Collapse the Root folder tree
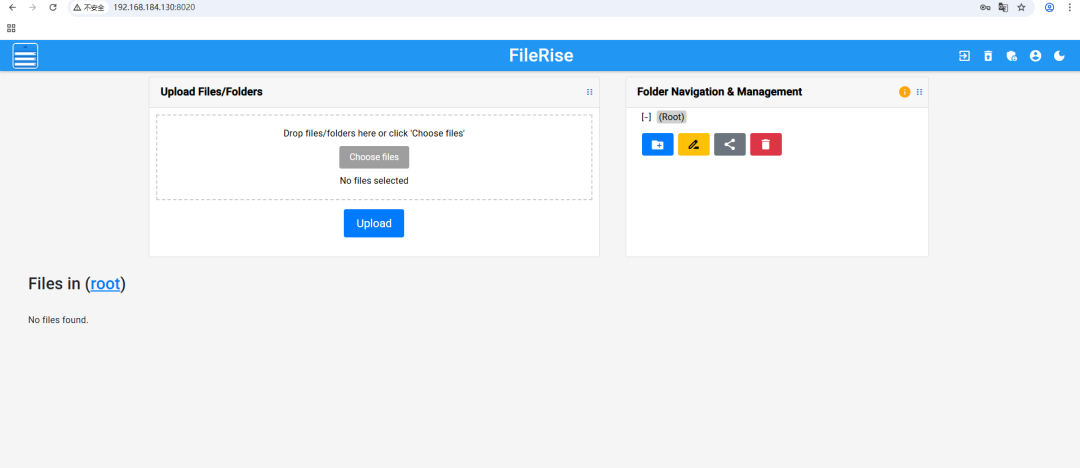Viewport: 1080px width, 468px height. (x=646, y=117)
